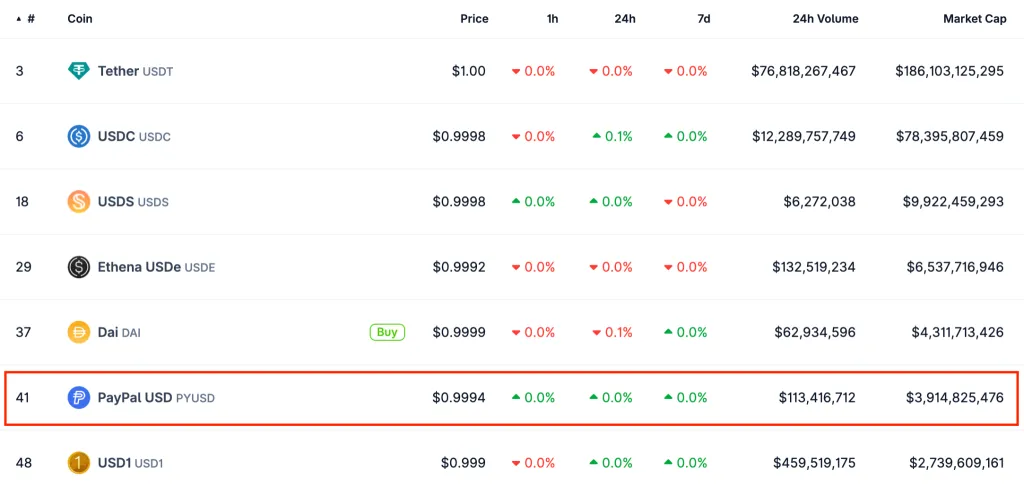This screenshot has width=1024, height=494.
Task: Open the Tether USDT coin link
Action: point(120,71)
